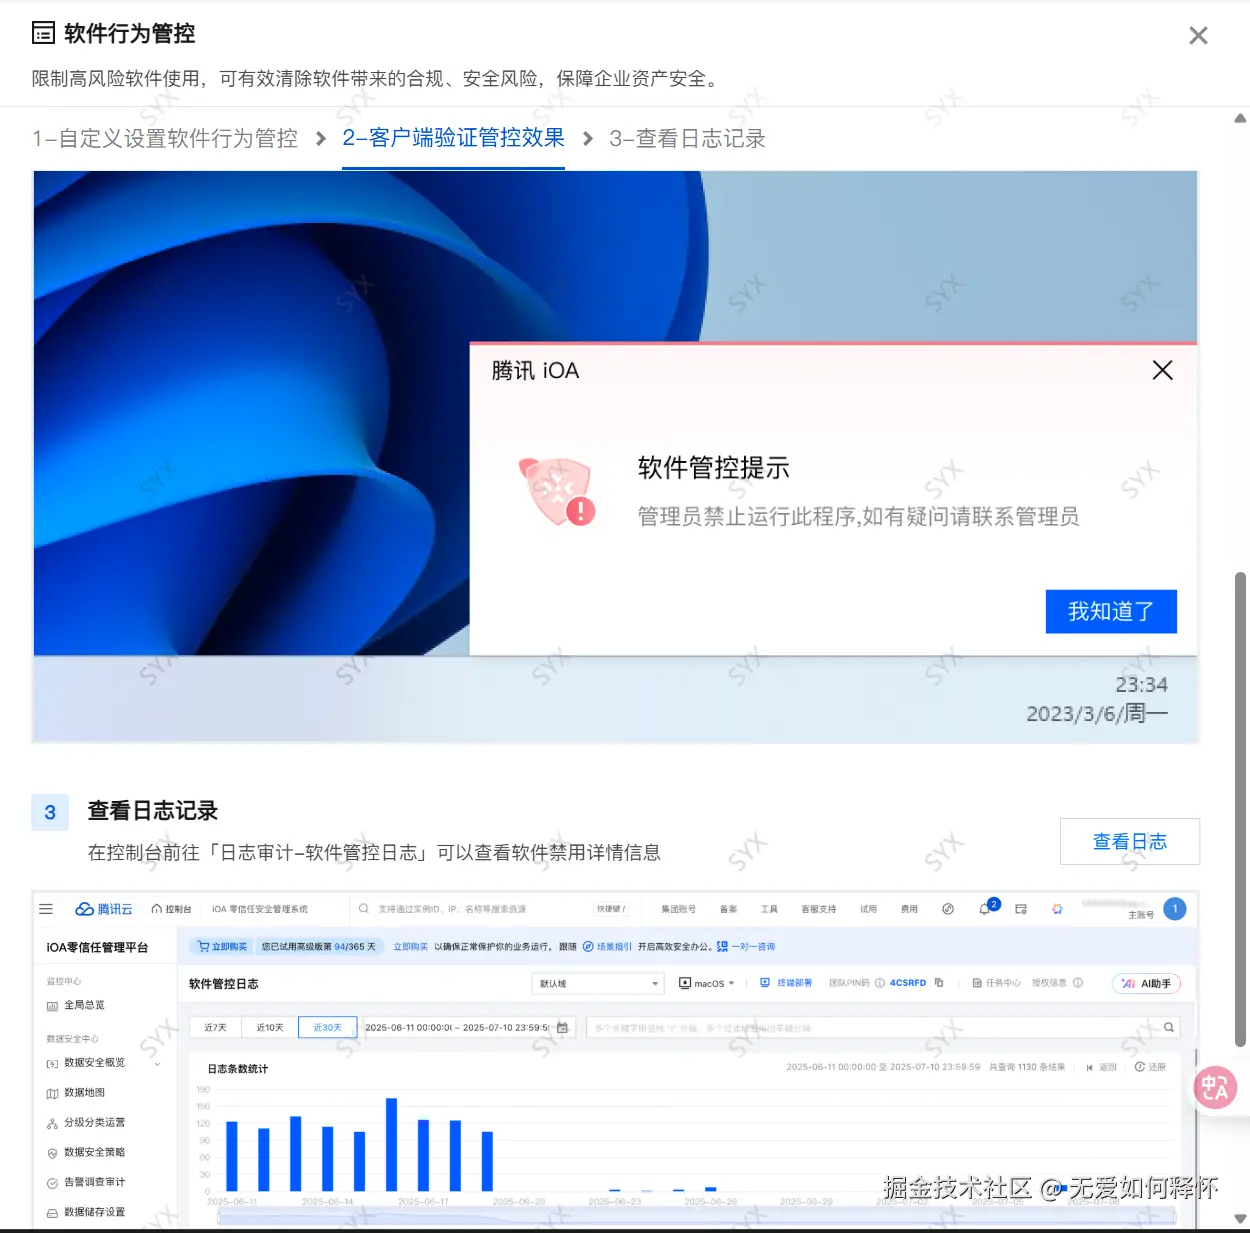Click the scrollbar up arrow
This screenshot has width=1250, height=1233.
(1240, 118)
